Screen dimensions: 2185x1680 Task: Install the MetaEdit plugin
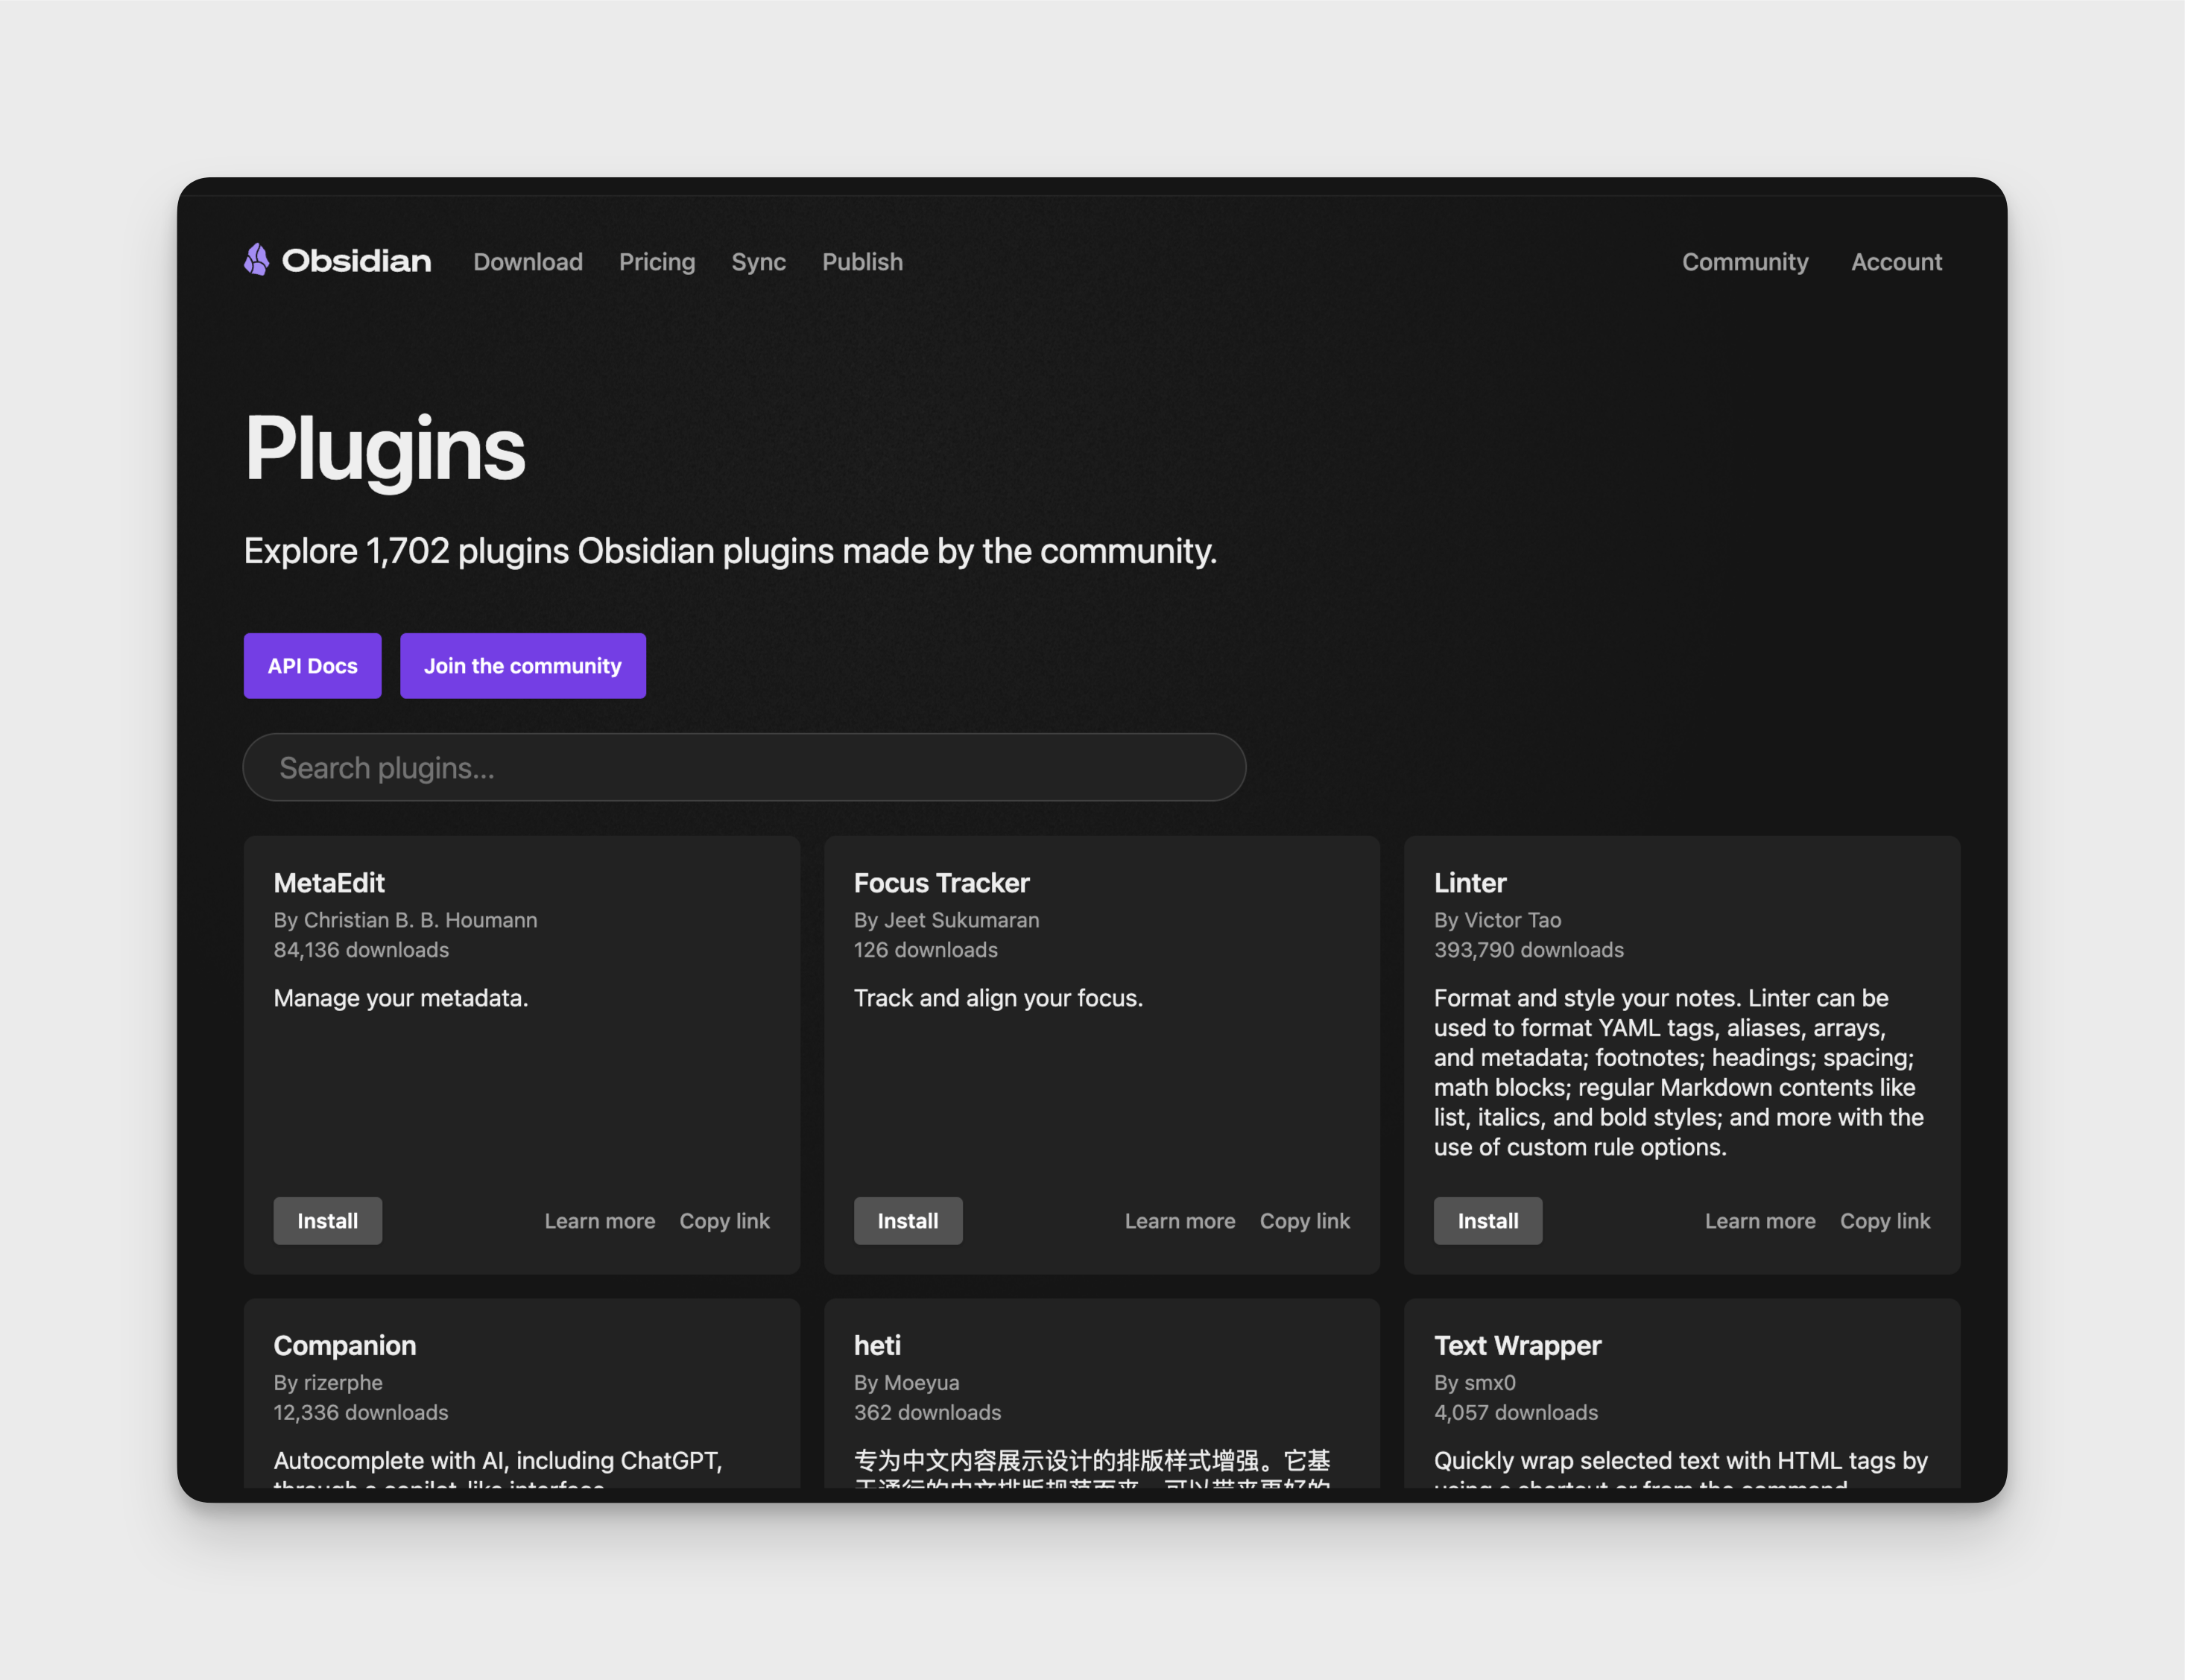[327, 1220]
